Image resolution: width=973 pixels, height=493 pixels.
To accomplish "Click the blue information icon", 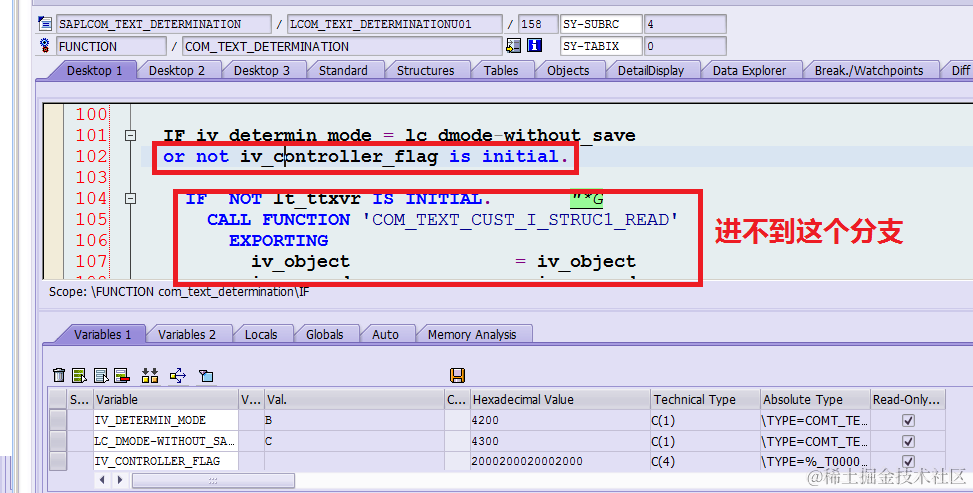I will coord(534,45).
